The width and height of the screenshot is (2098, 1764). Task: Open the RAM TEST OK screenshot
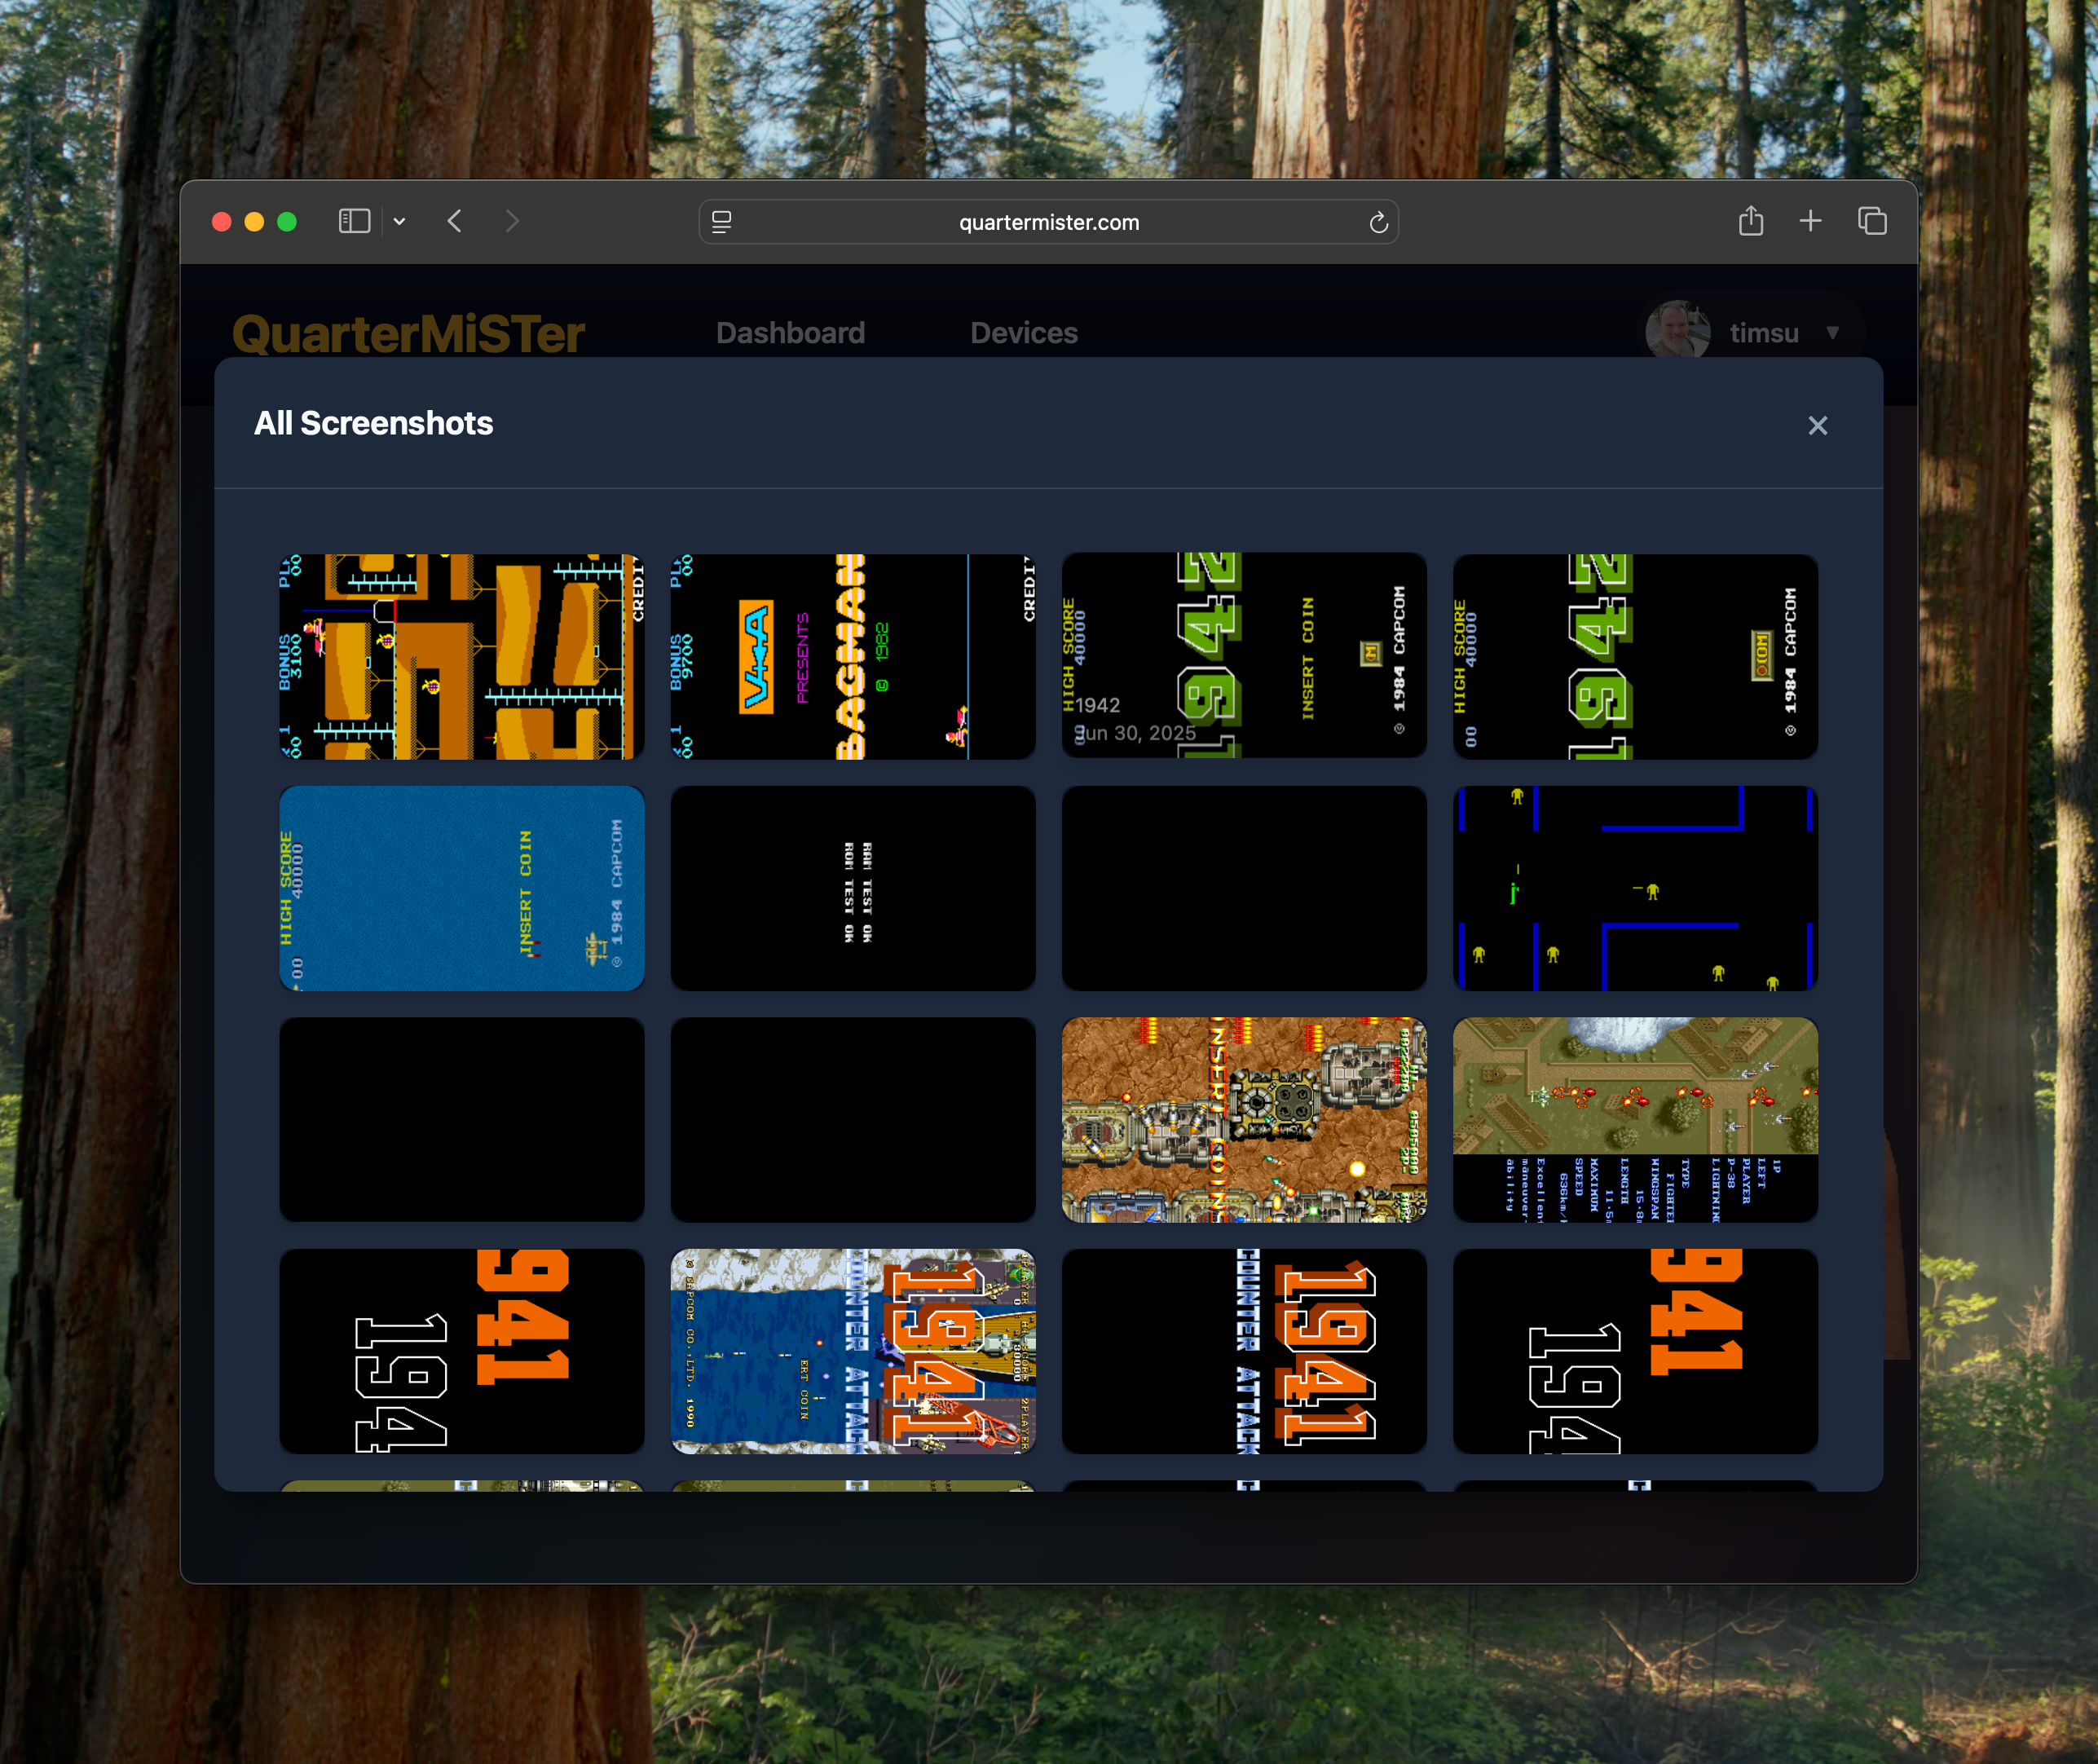click(x=853, y=888)
